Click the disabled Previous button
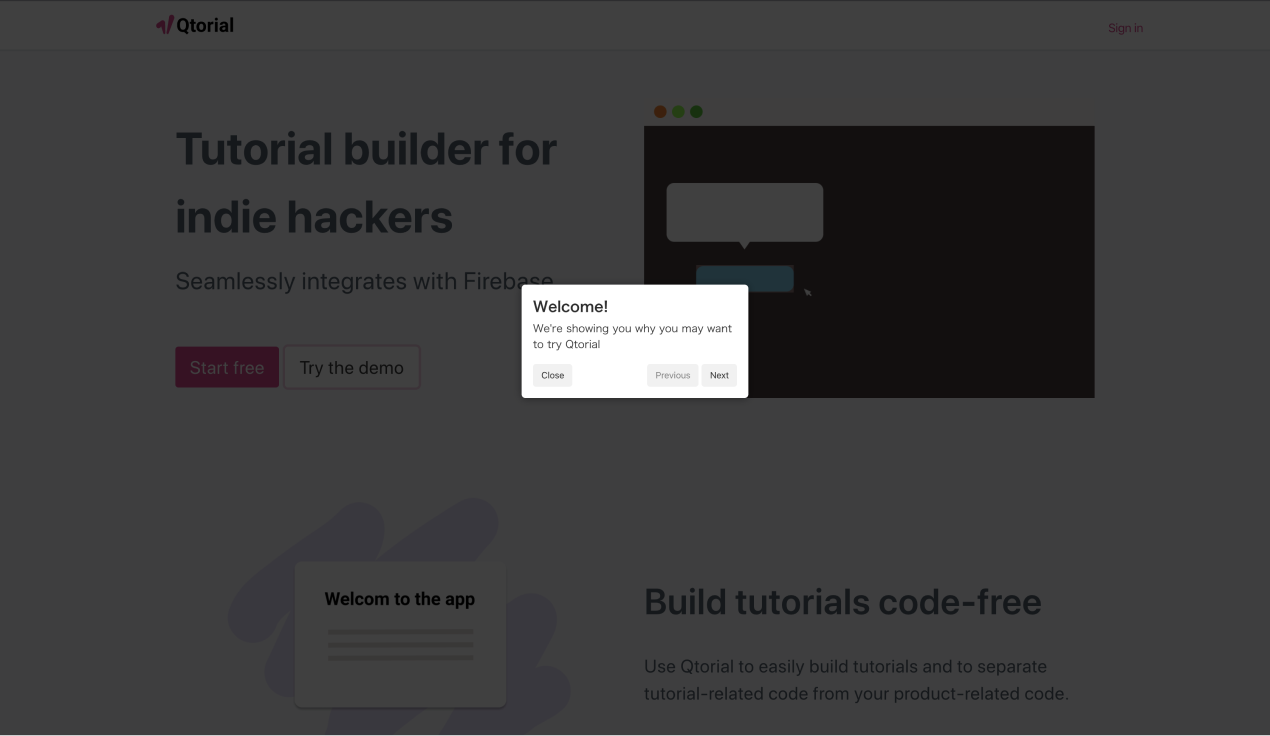This screenshot has height=736, width=1270. 673,375
